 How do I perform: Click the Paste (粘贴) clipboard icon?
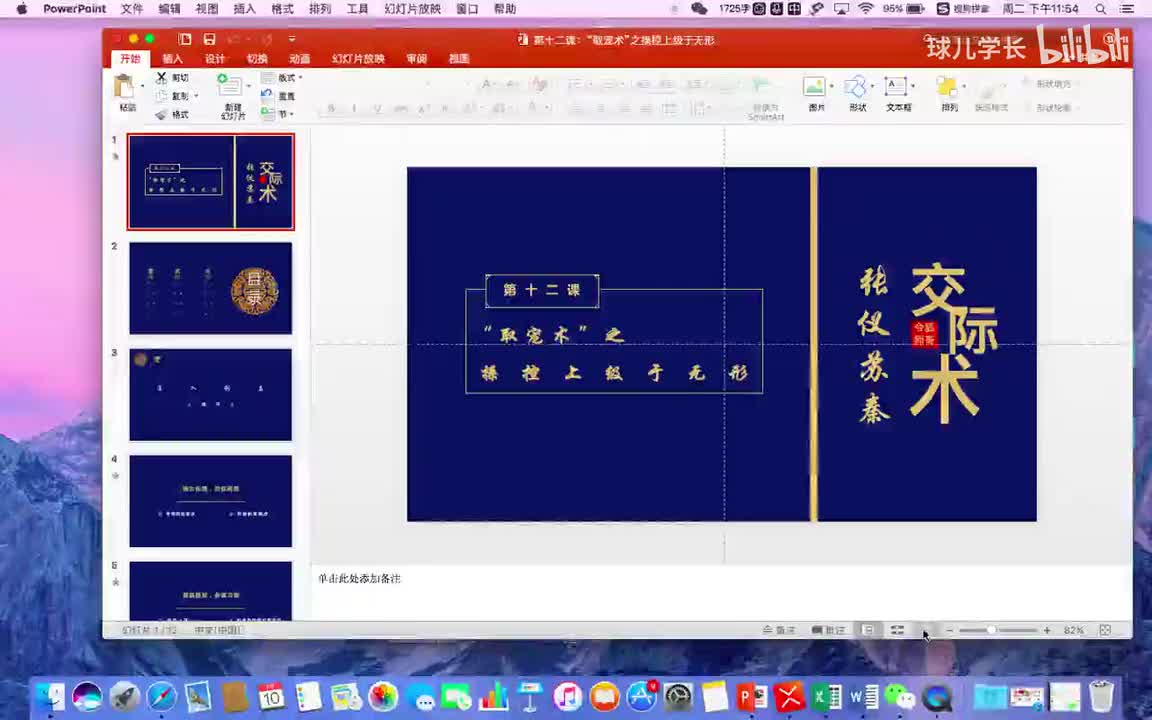[125, 87]
